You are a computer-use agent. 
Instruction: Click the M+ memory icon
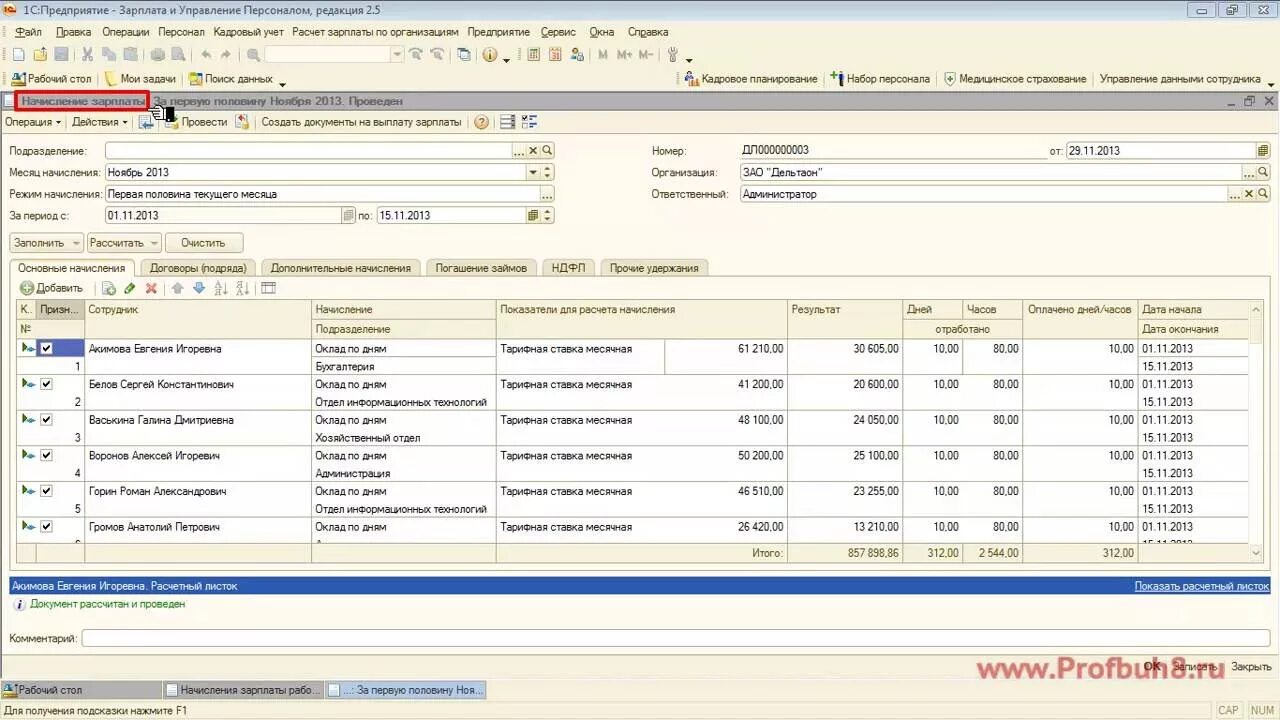click(625, 55)
